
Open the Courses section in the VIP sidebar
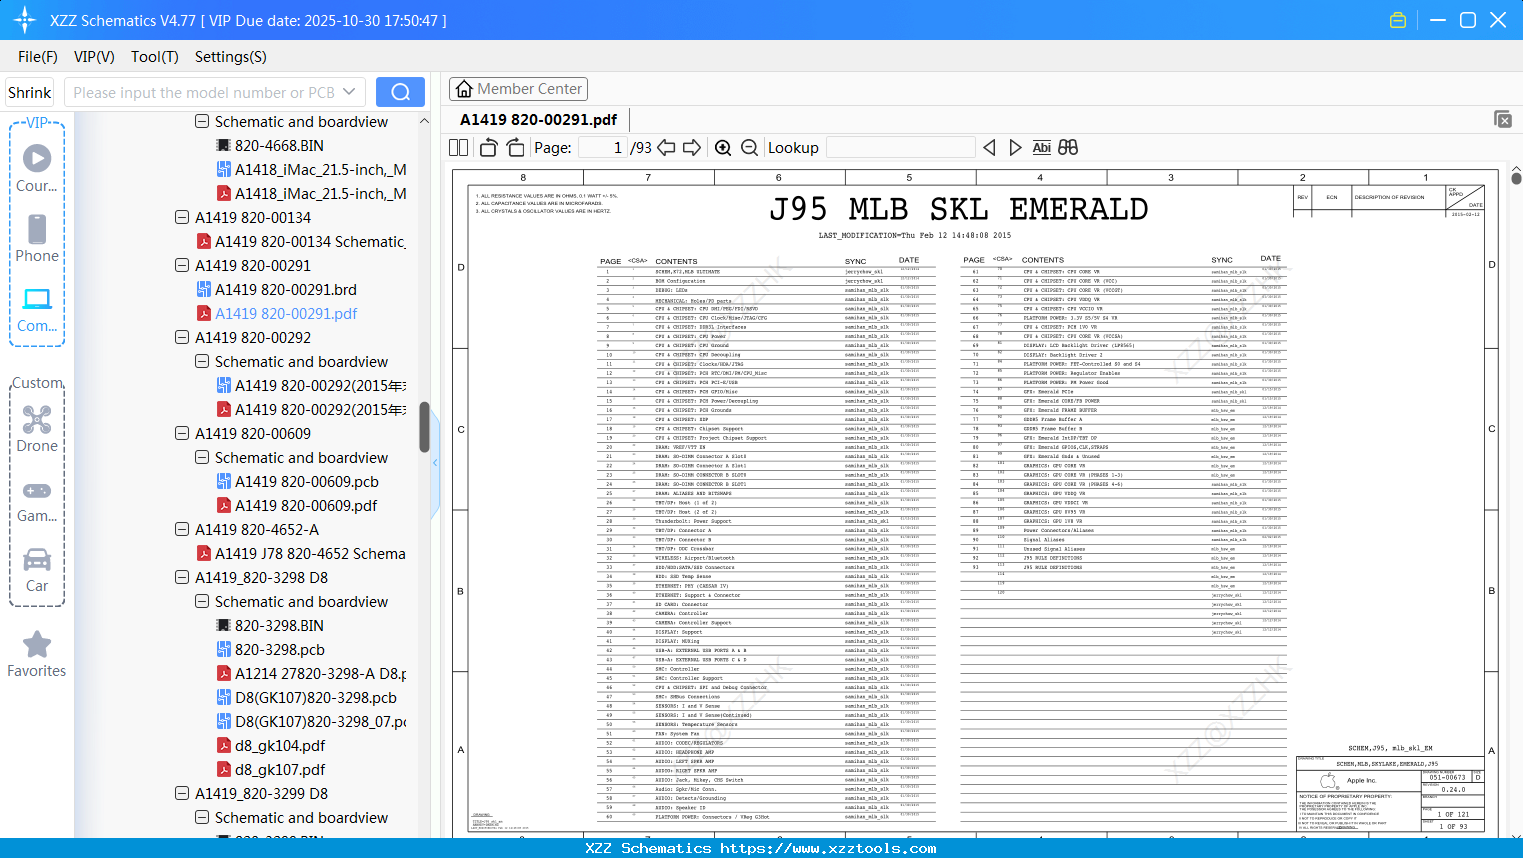tap(37, 168)
